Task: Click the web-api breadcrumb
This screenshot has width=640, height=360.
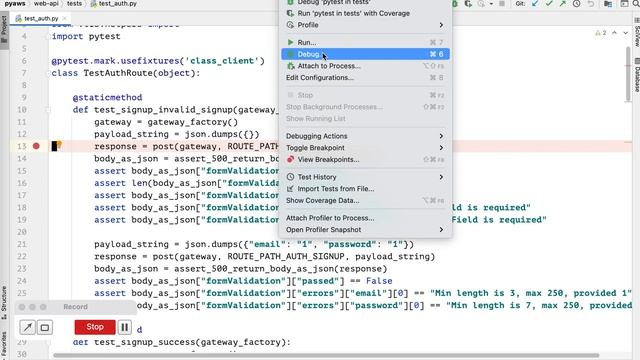Action: (x=46, y=4)
